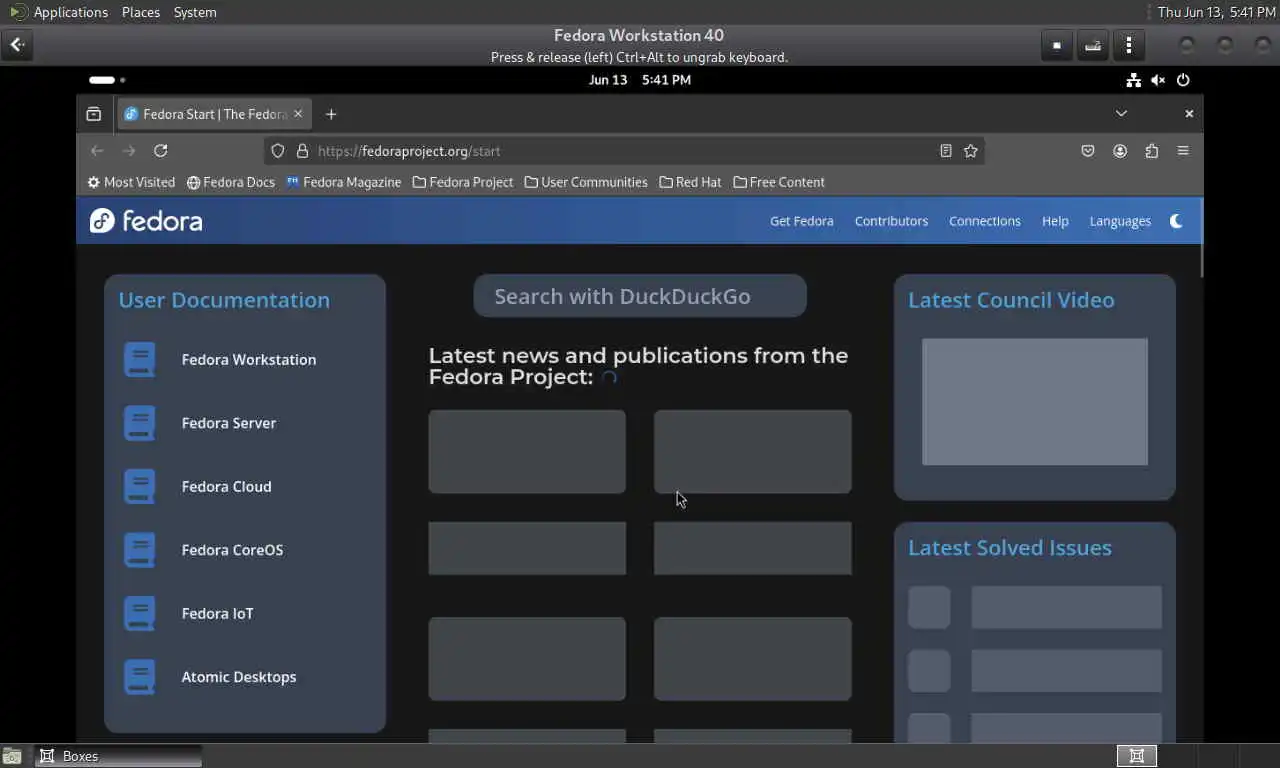The height and width of the screenshot is (768, 1280).
Task: Open a new Firefox tab
Action: (331, 114)
